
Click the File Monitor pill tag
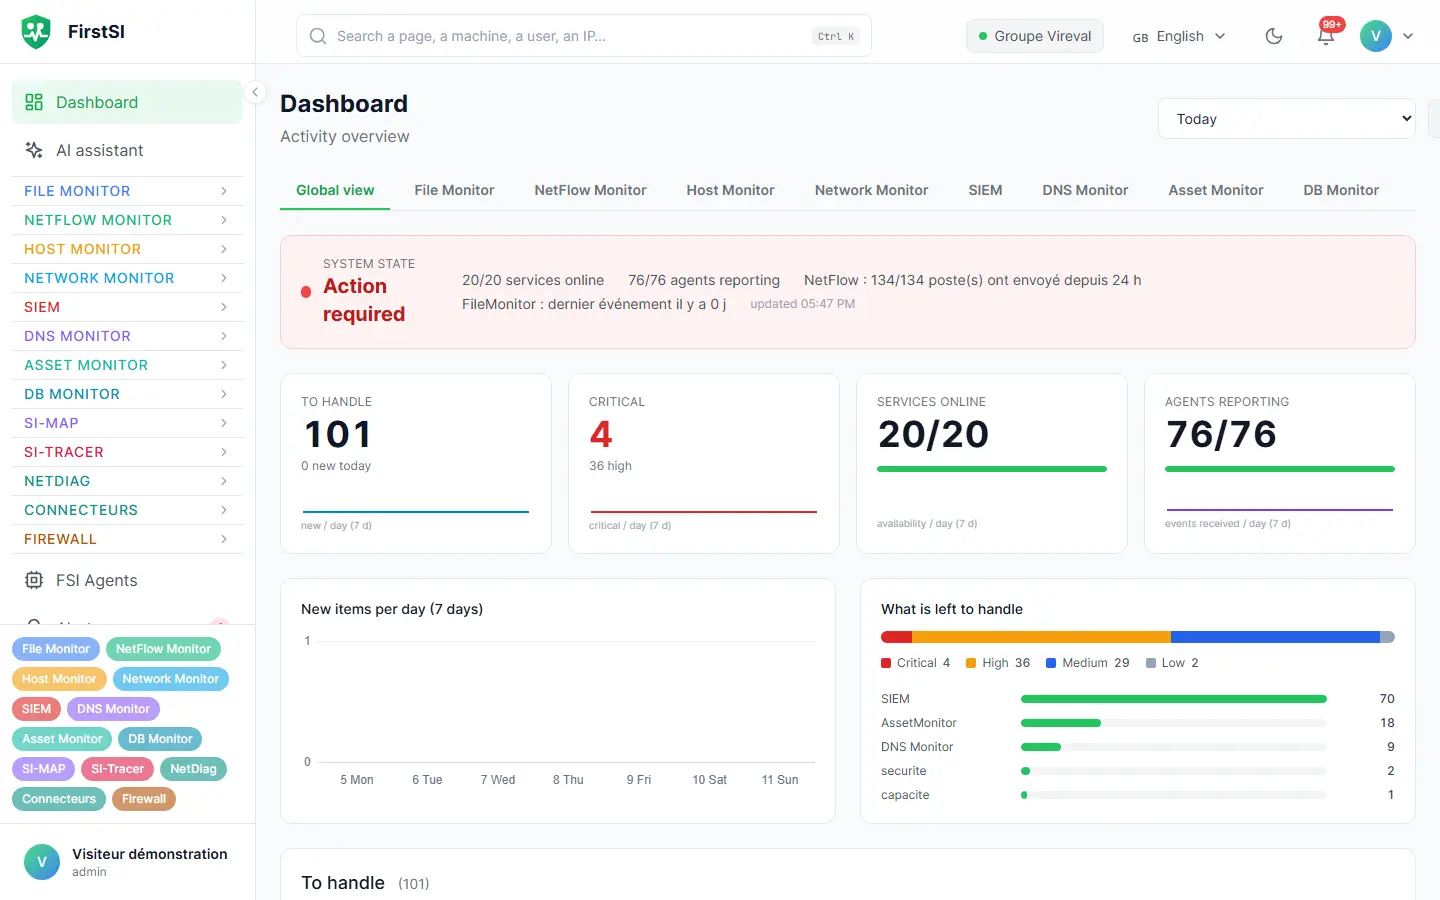56,649
